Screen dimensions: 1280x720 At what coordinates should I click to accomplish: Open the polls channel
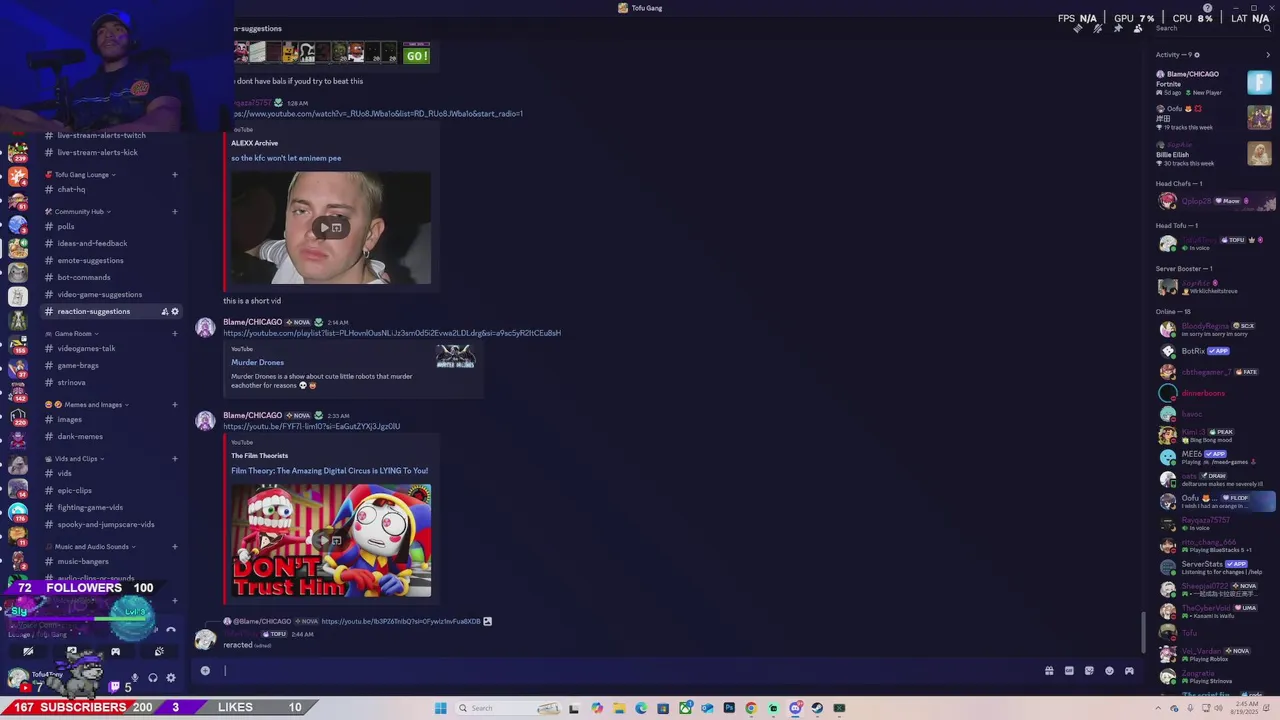coord(66,226)
